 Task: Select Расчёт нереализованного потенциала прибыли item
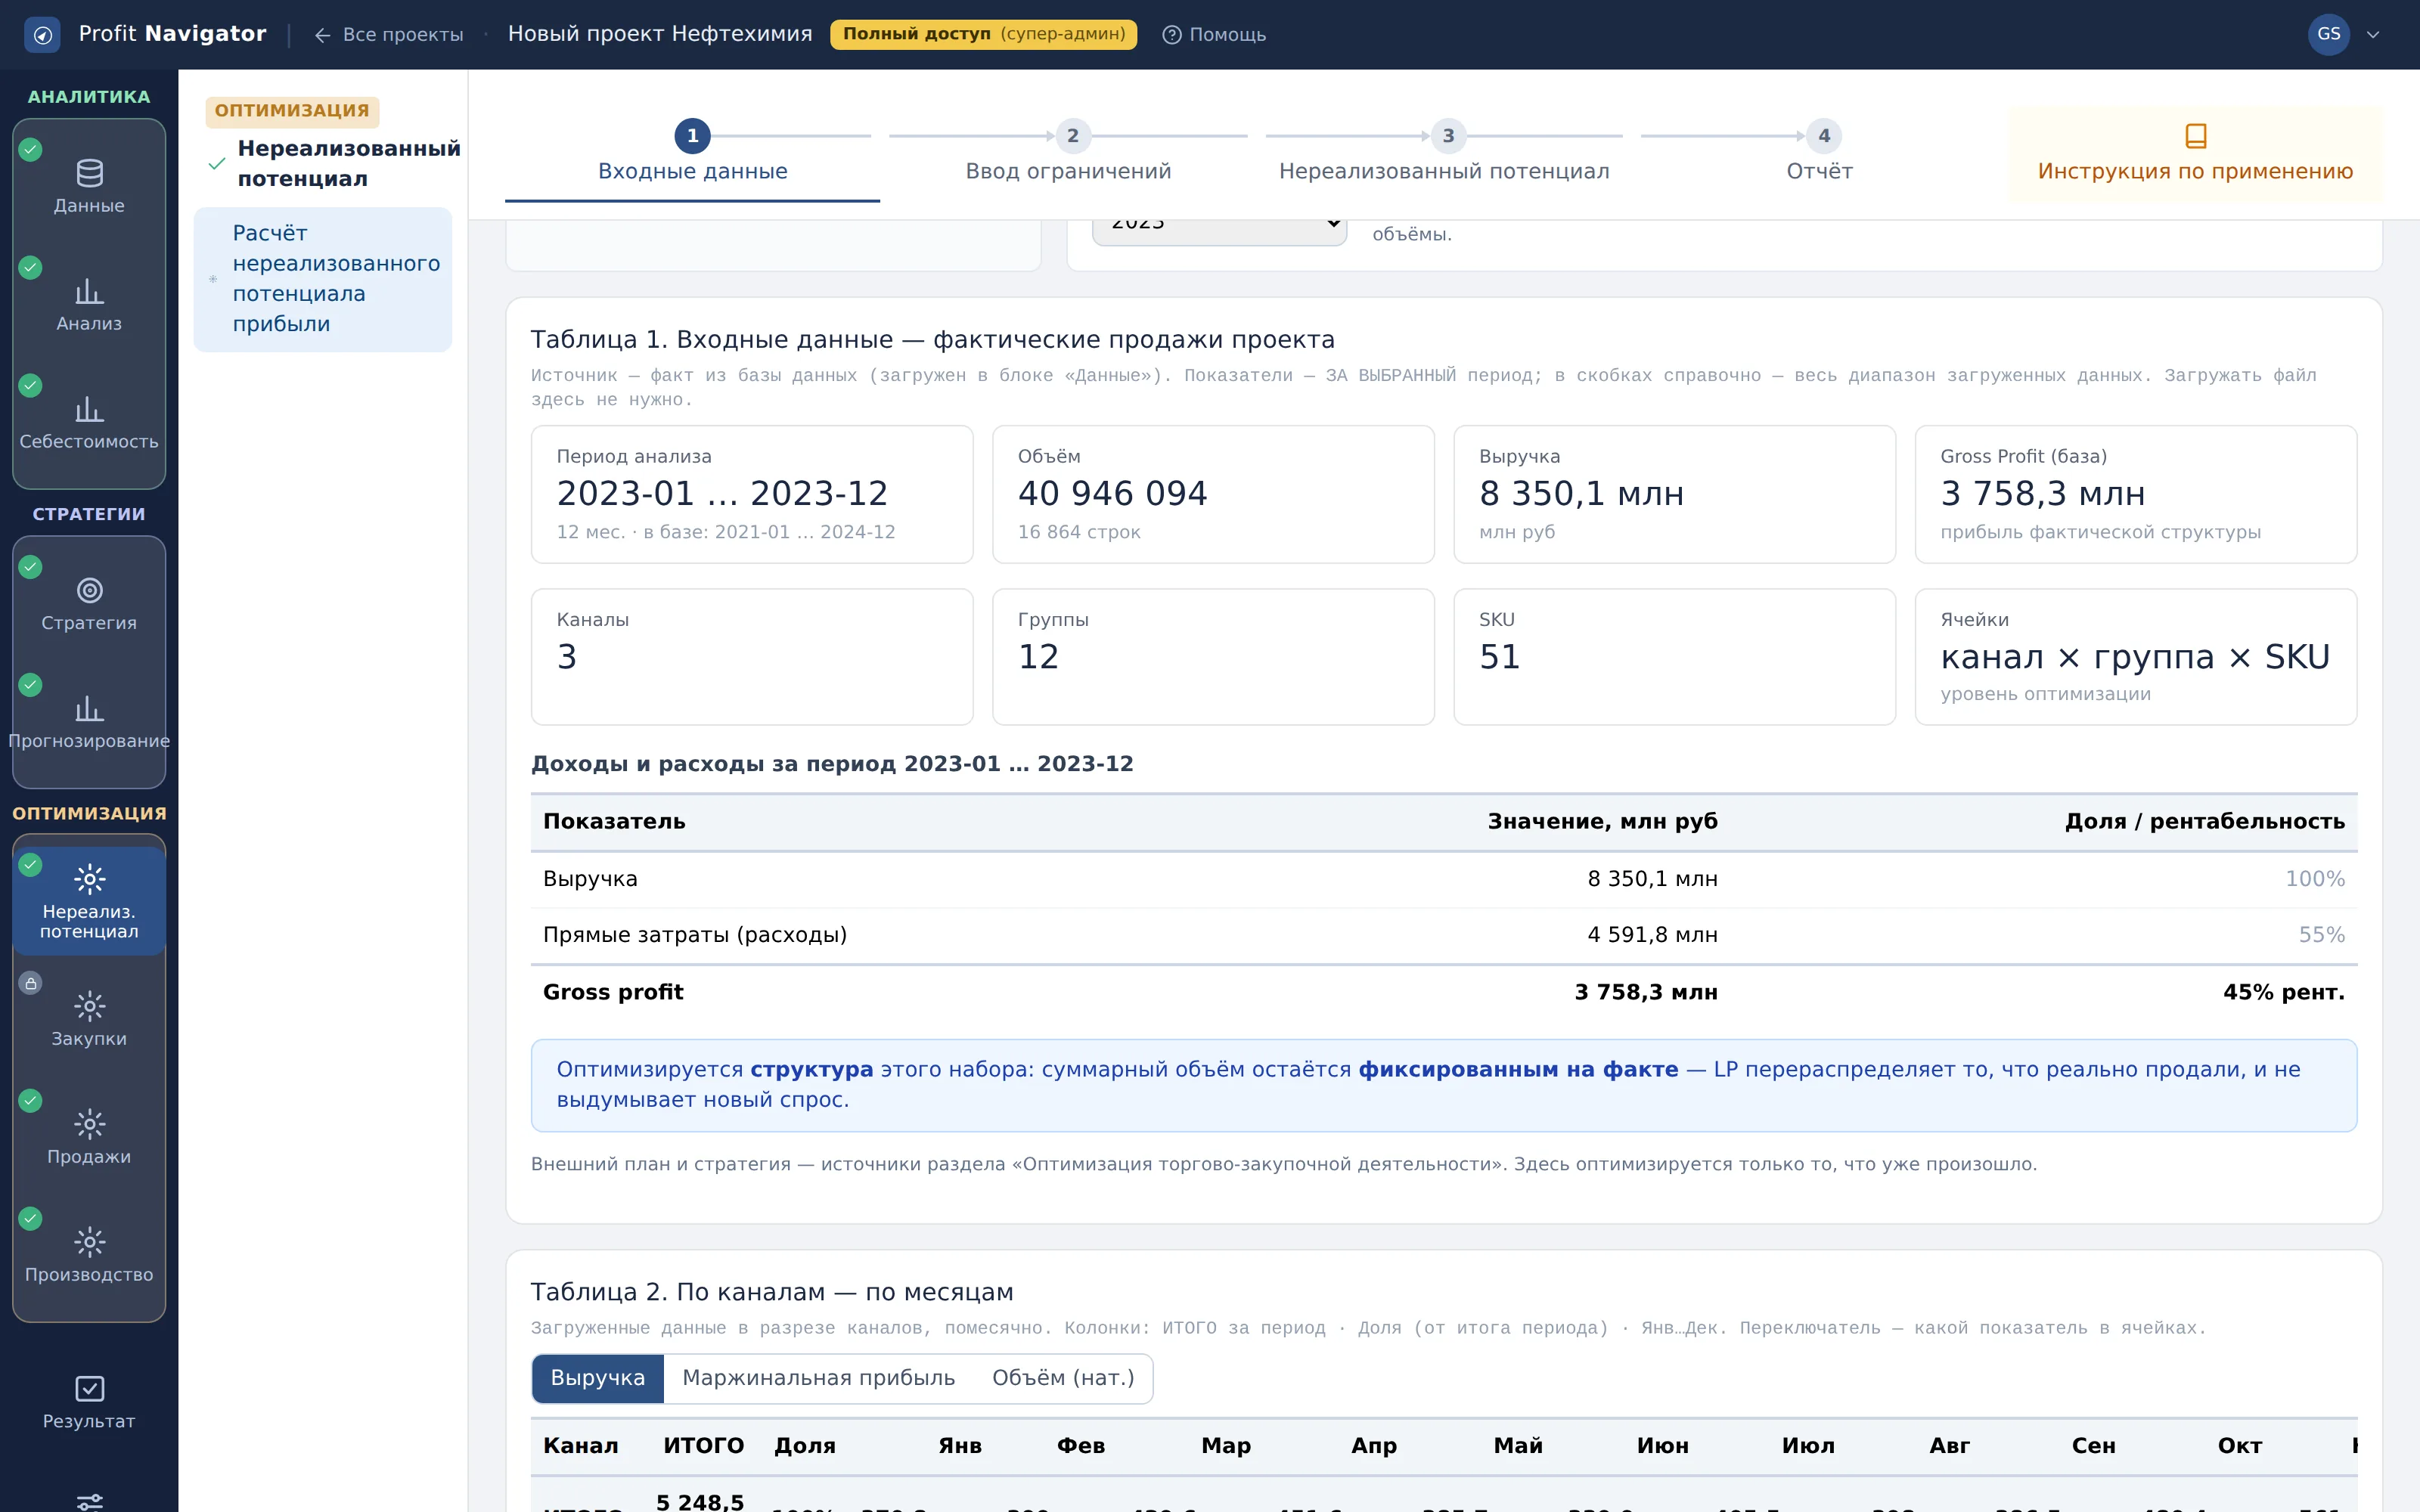pyautogui.click(x=322, y=279)
